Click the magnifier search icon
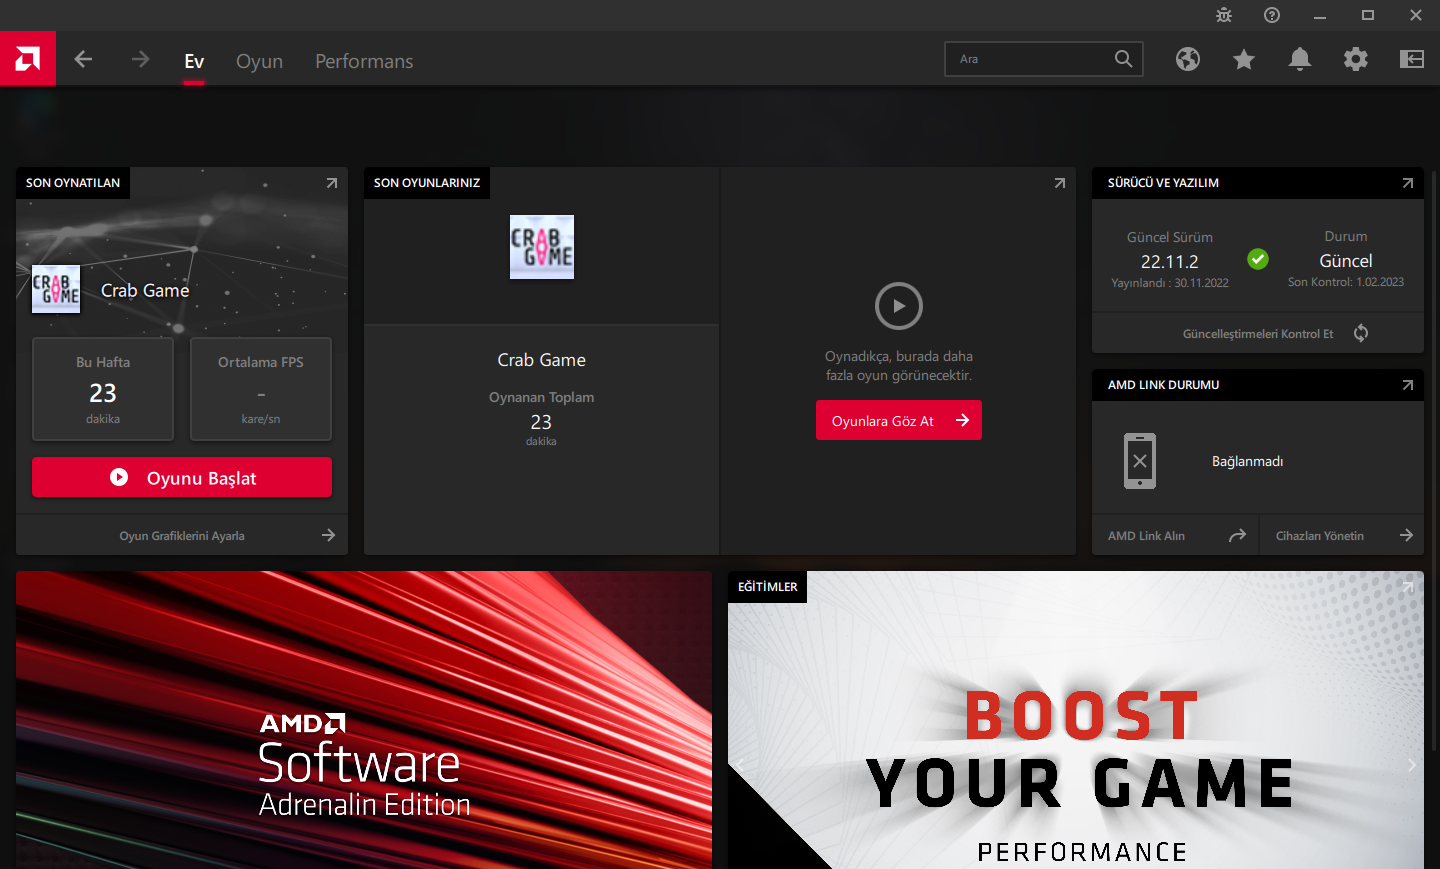Screen dimensions: 1440x869 (1124, 59)
